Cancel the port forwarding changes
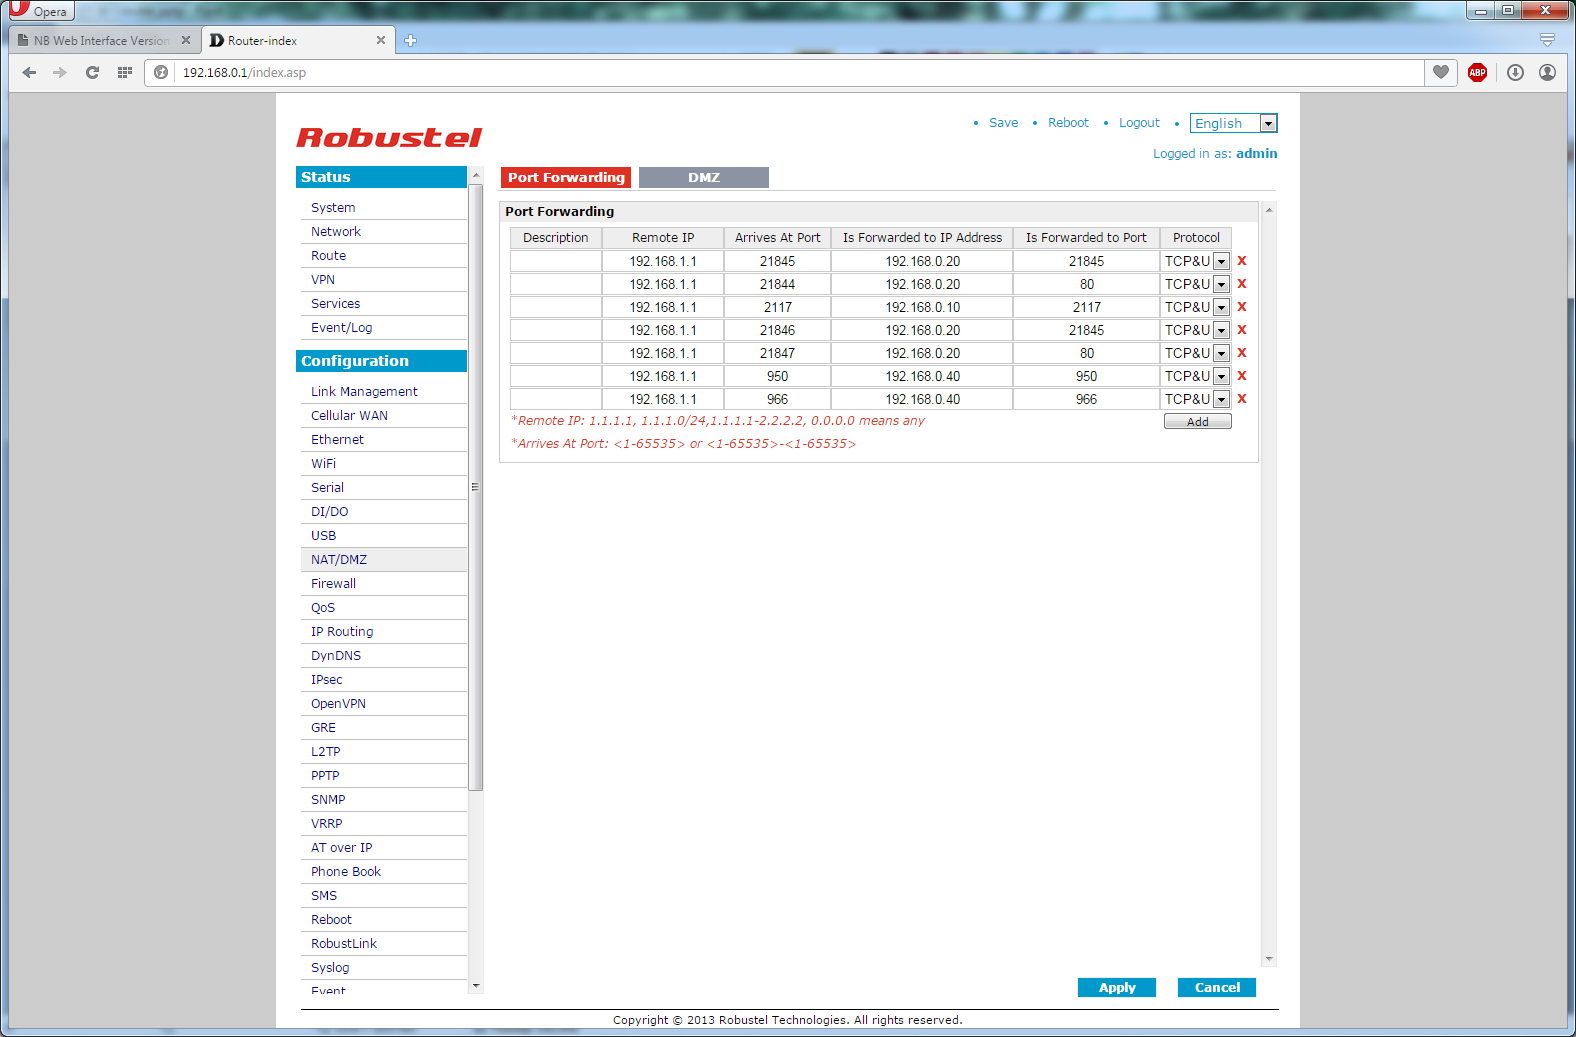1576x1037 pixels. (x=1217, y=987)
